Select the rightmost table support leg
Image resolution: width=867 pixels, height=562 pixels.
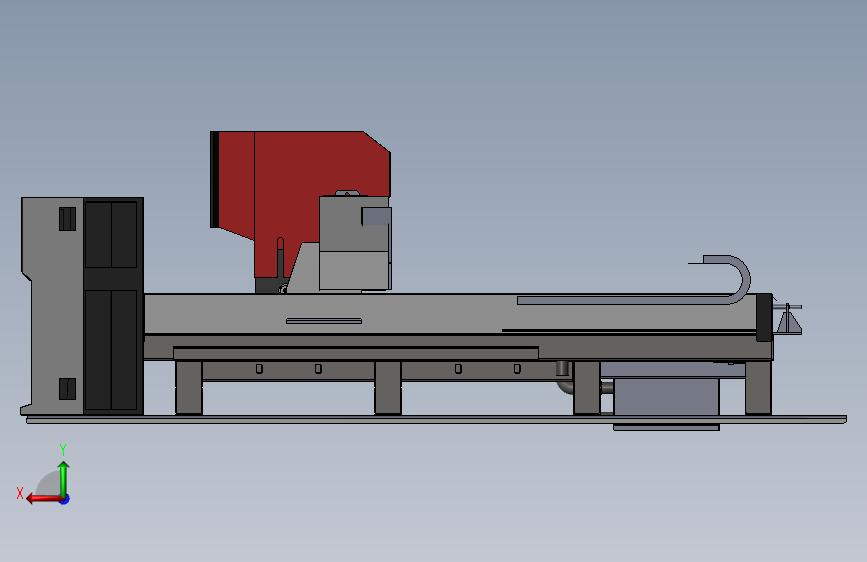758,387
